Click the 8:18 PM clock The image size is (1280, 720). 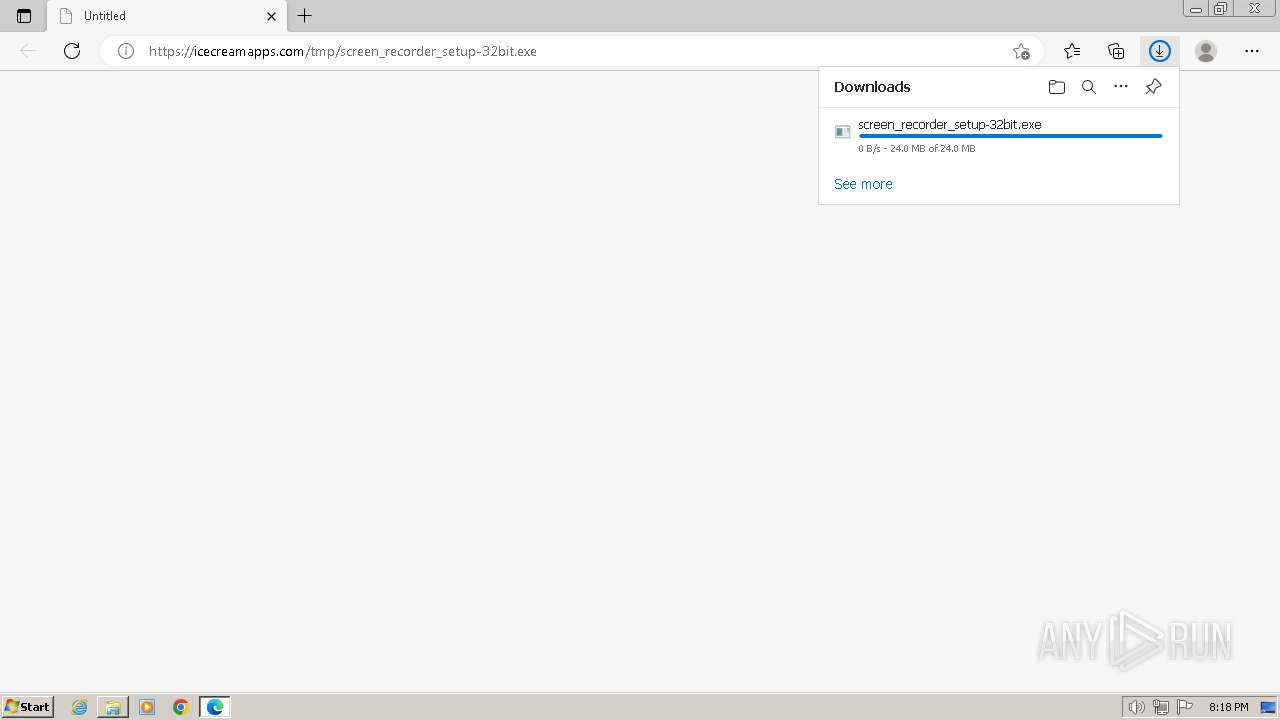[1228, 707]
